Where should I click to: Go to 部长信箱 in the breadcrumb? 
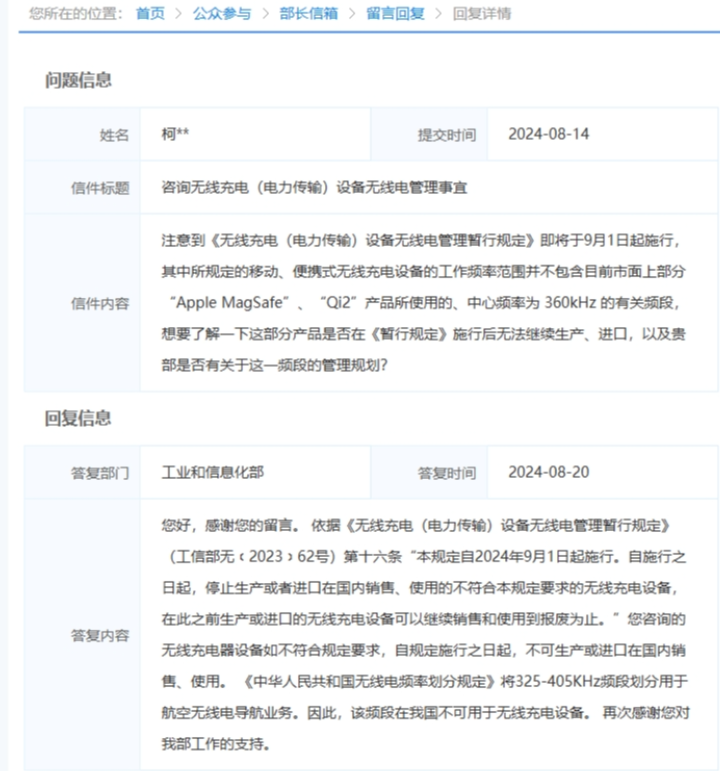pos(308,13)
